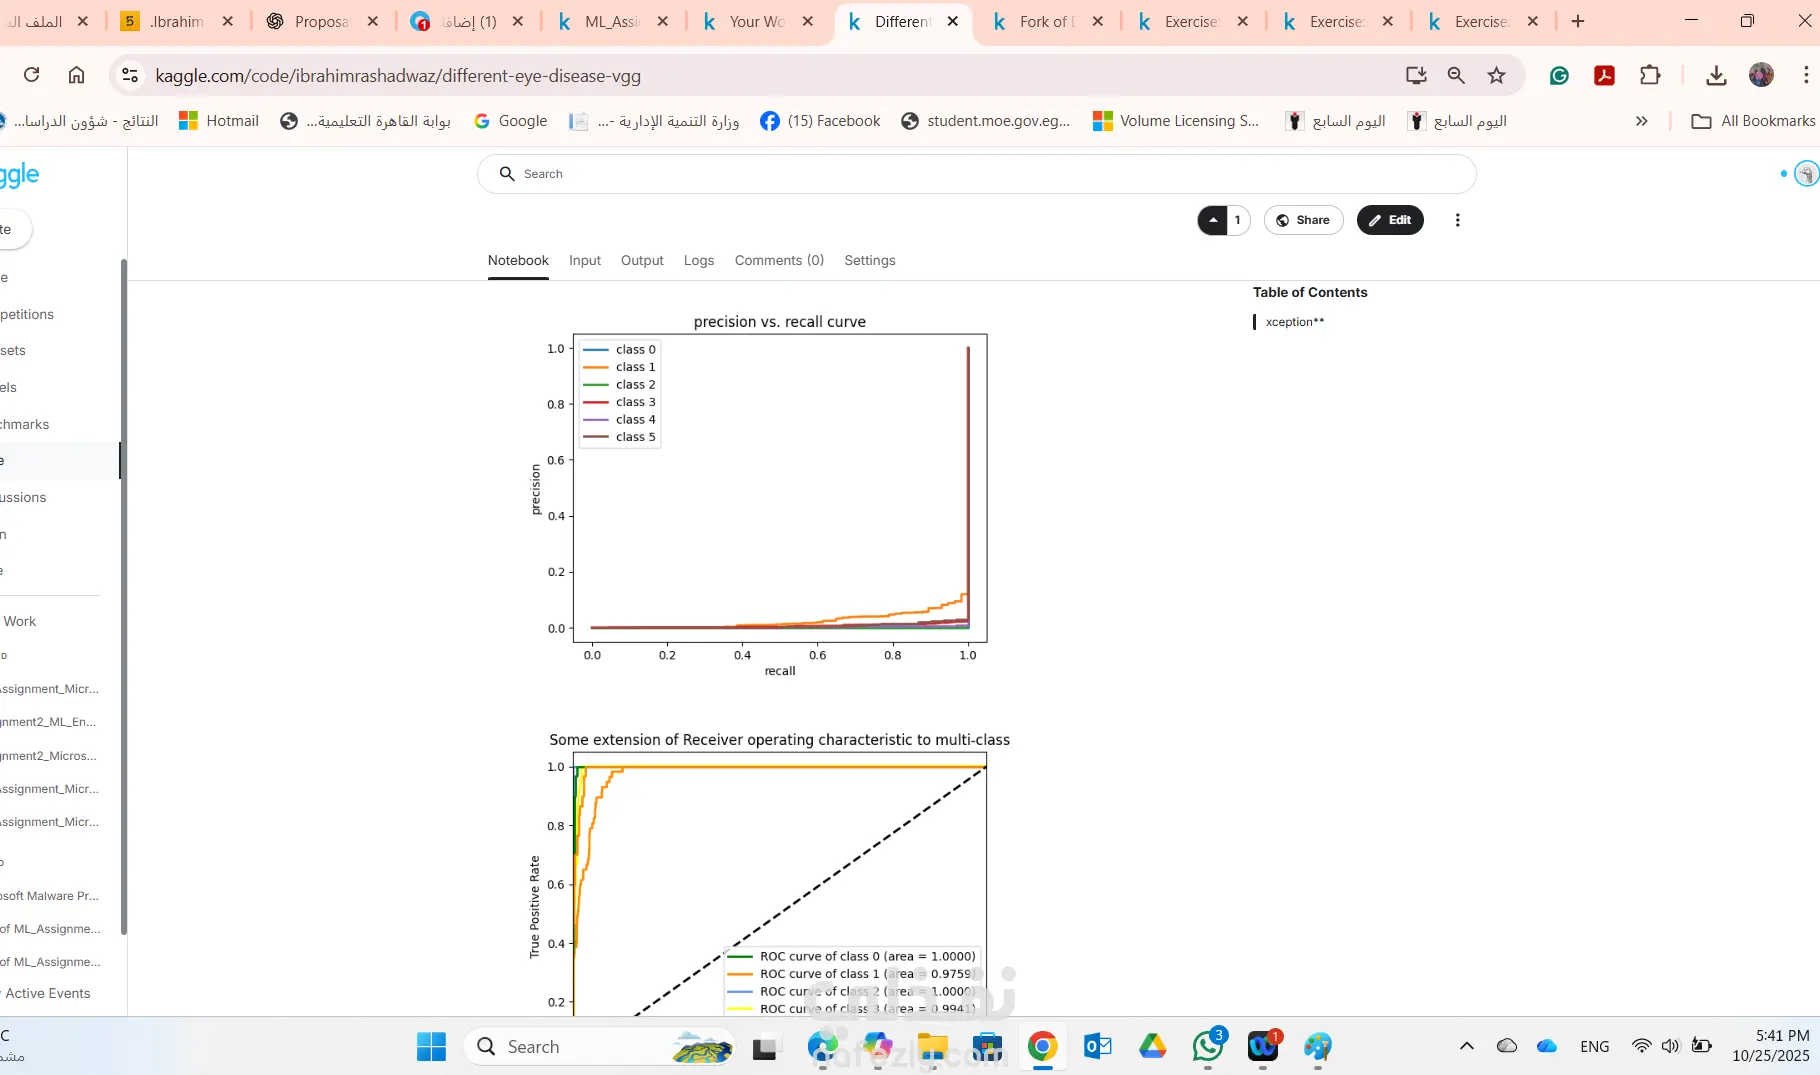Open Task View on the taskbar
Image resolution: width=1820 pixels, height=1075 pixels.
pos(765,1046)
